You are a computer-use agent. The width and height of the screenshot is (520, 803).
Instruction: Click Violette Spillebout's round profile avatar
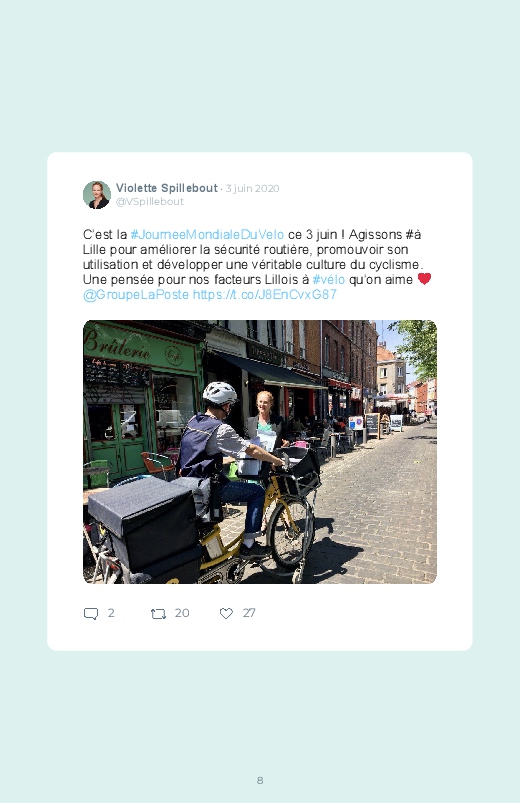point(97,195)
